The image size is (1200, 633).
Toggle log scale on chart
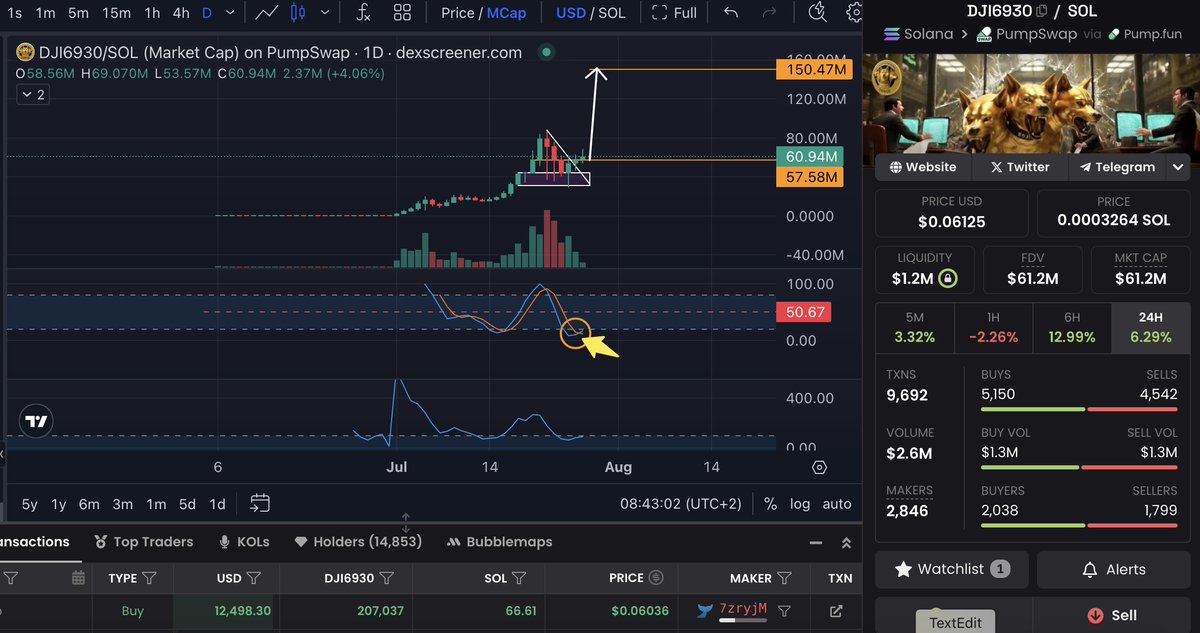point(800,504)
